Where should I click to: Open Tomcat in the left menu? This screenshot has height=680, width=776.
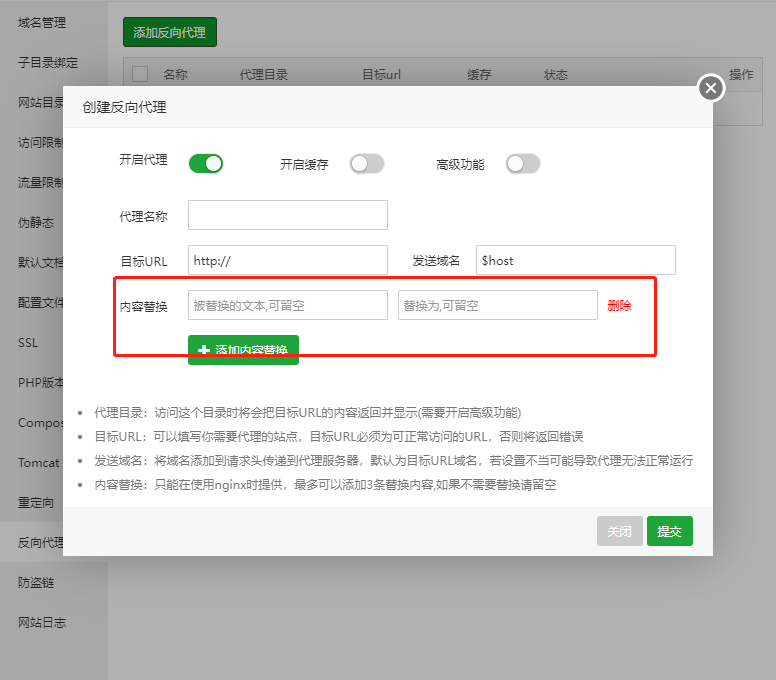point(38,462)
